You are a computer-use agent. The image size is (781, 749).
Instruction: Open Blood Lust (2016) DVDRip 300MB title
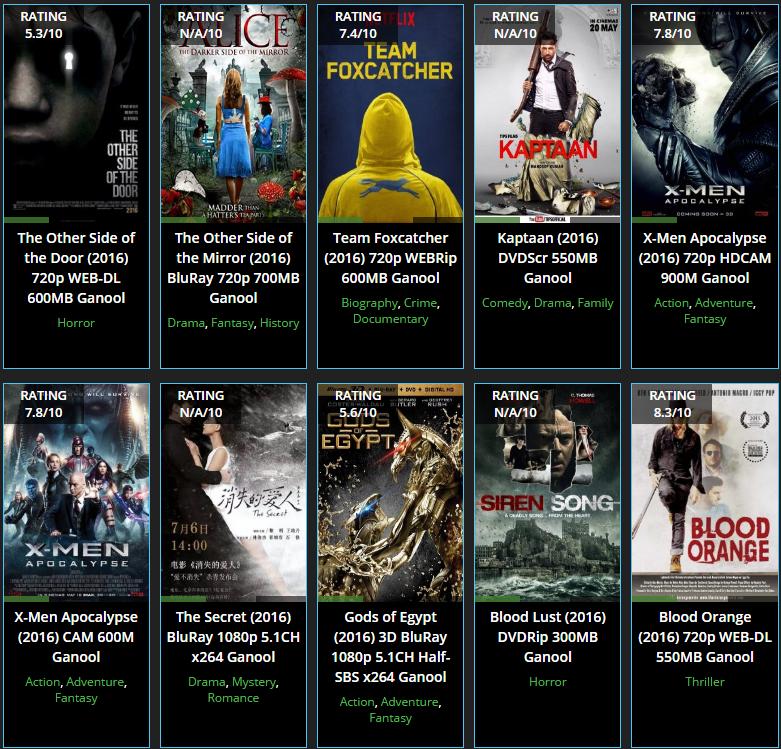pos(547,637)
